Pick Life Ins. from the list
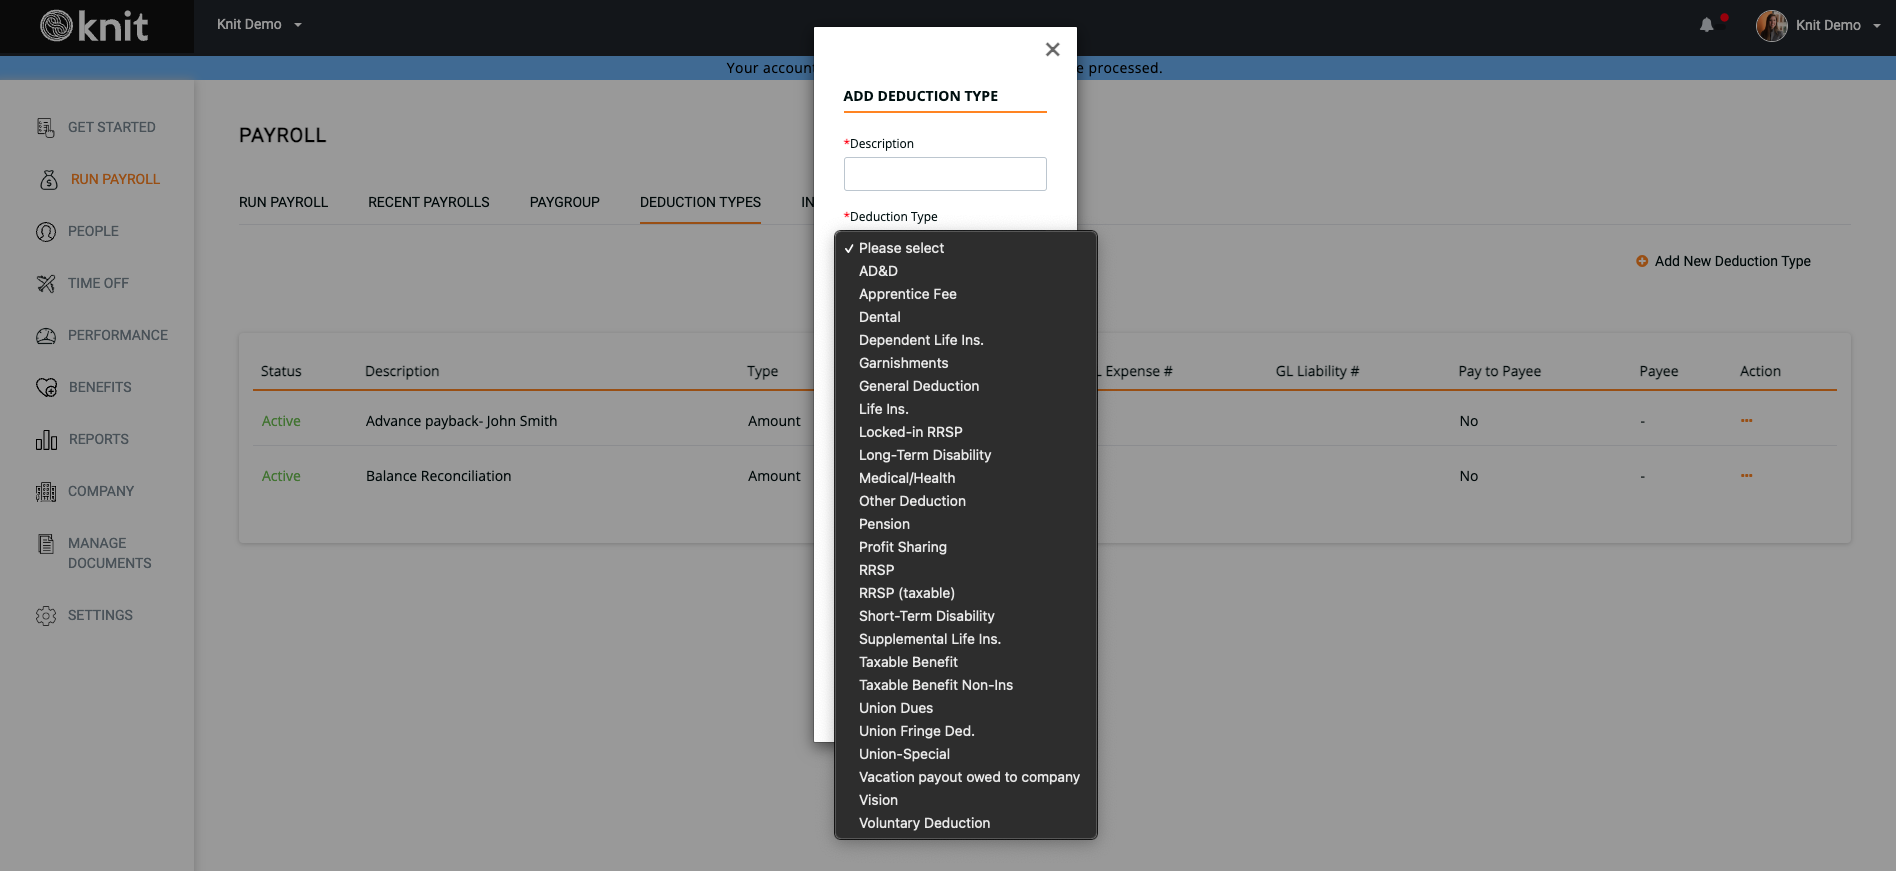The width and height of the screenshot is (1896, 871). pos(966,409)
